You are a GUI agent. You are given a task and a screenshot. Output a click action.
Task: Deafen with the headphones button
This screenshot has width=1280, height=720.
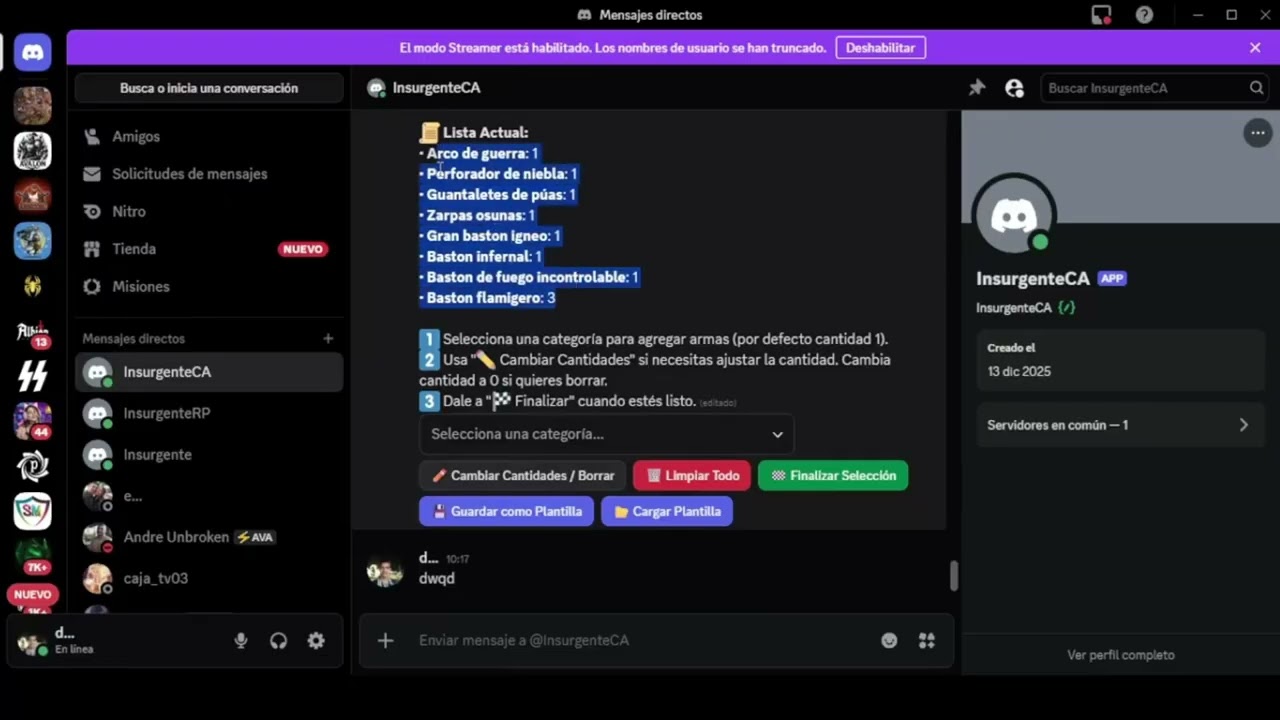tap(278, 641)
